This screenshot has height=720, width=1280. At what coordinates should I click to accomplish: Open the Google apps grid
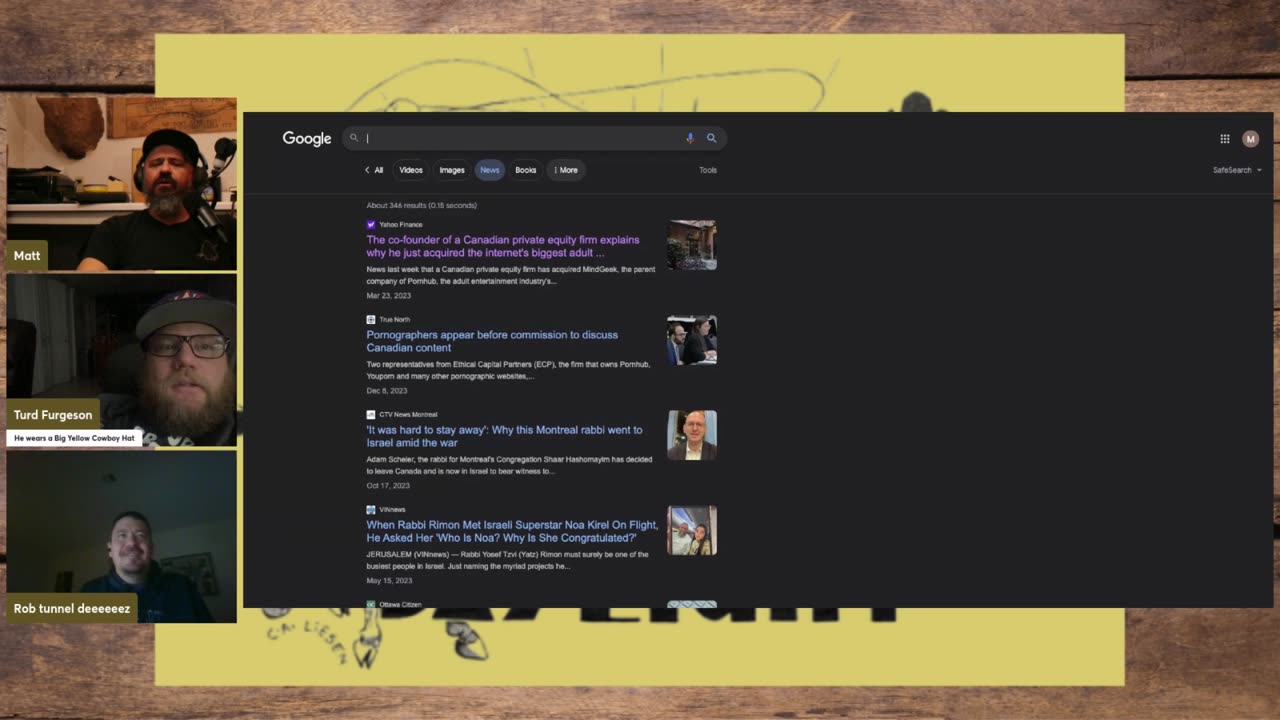(x=1224, y=139)
